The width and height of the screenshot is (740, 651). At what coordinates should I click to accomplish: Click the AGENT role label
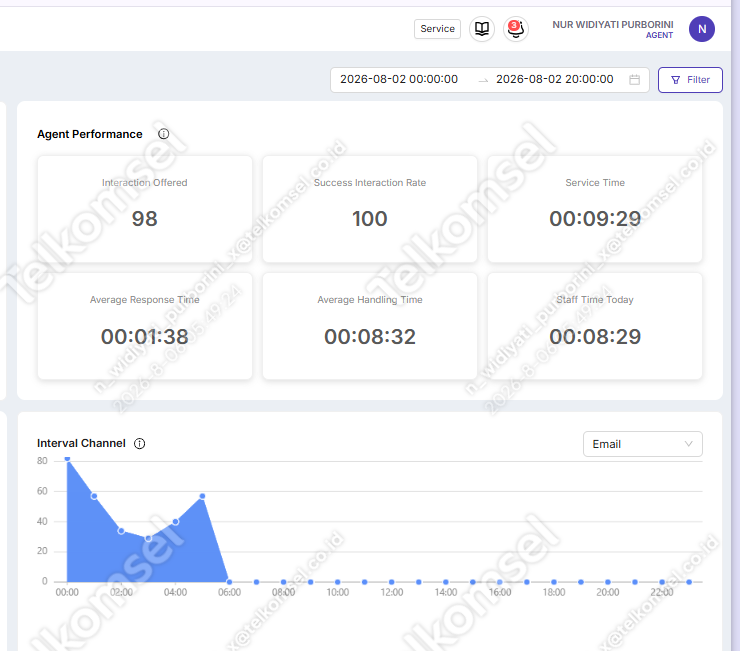[x=659, y=35]
